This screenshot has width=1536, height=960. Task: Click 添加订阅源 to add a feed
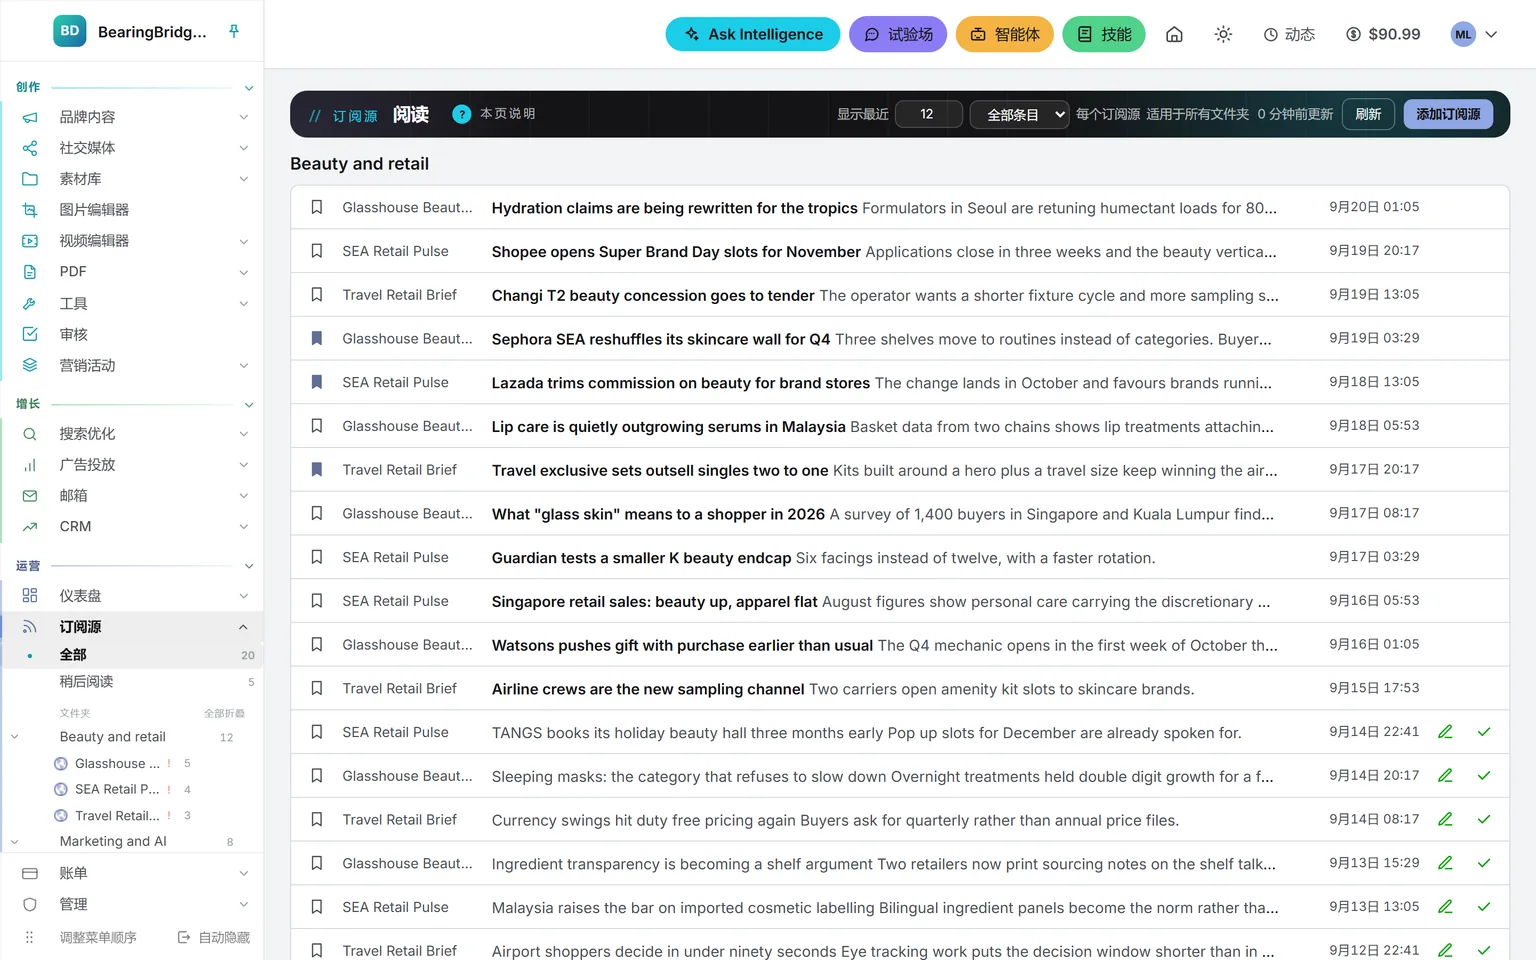point(1448,114)
